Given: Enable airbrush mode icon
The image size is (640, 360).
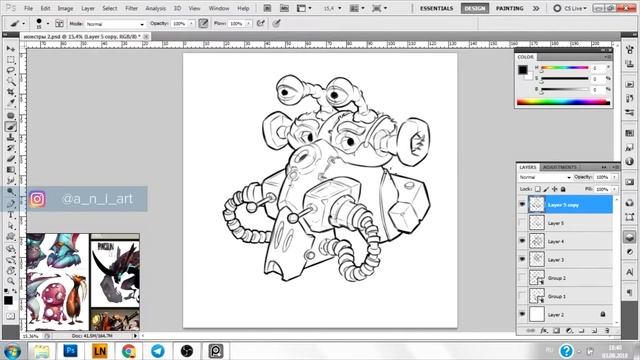Looking at the screenshot, I should pyautogui.click(x=260, y=24).
